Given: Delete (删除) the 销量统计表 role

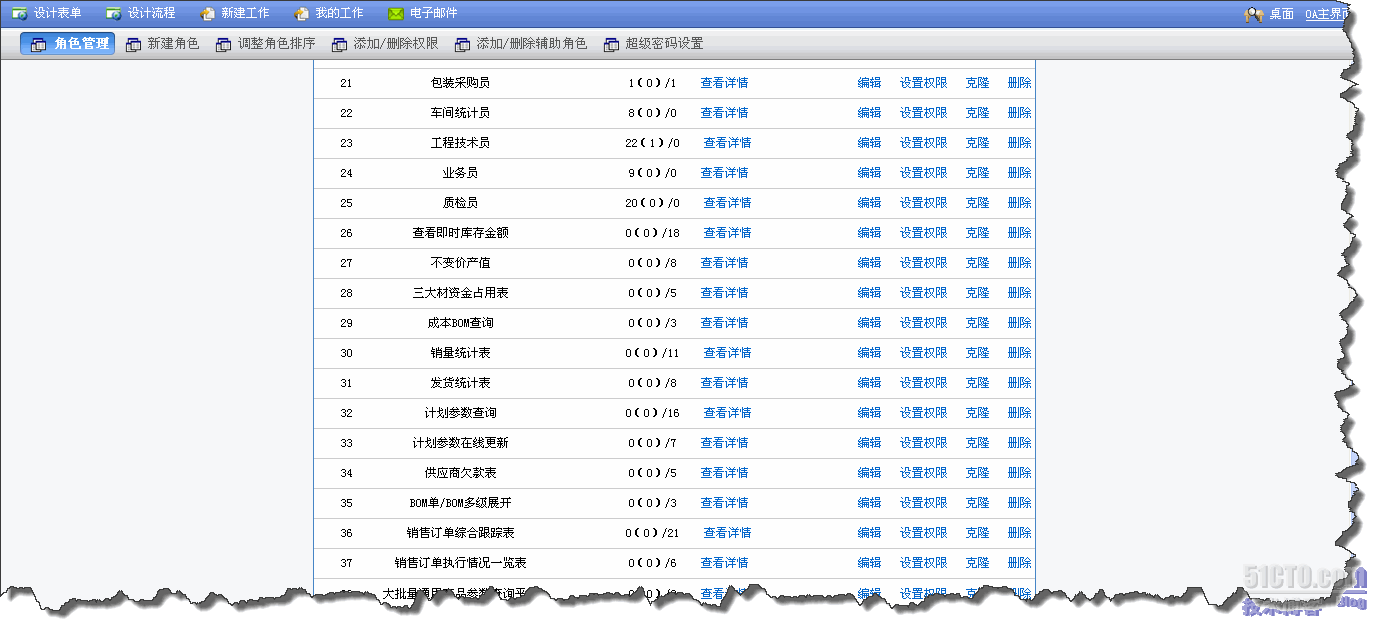Looking at the screenshot, I should [1020, 353].
